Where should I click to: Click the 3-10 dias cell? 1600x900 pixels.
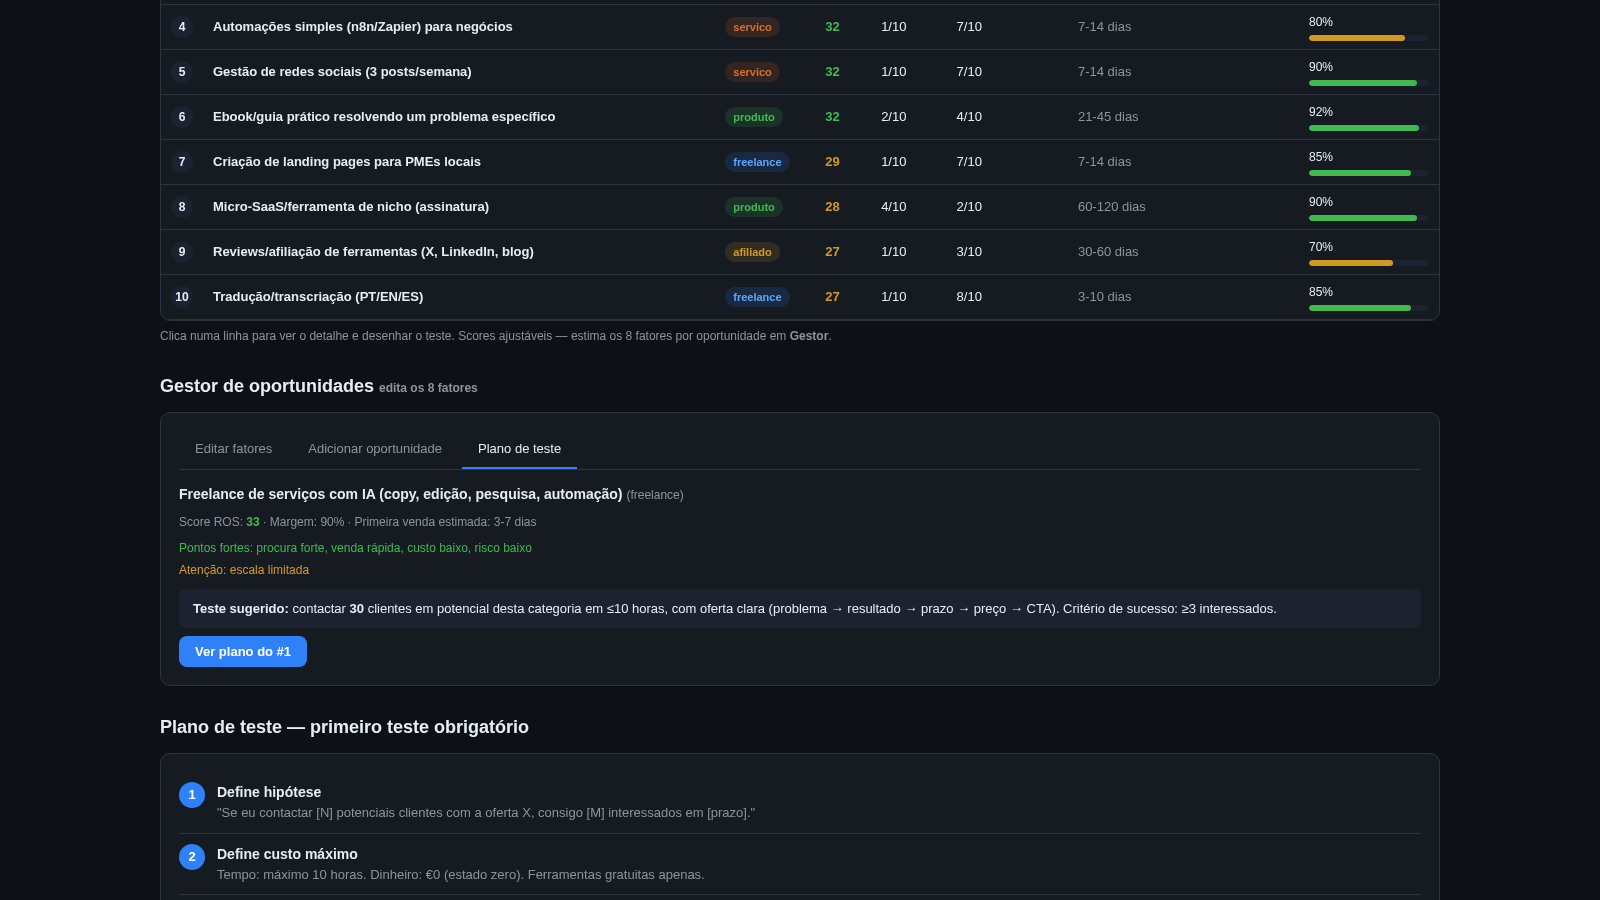coord(1105,297)
